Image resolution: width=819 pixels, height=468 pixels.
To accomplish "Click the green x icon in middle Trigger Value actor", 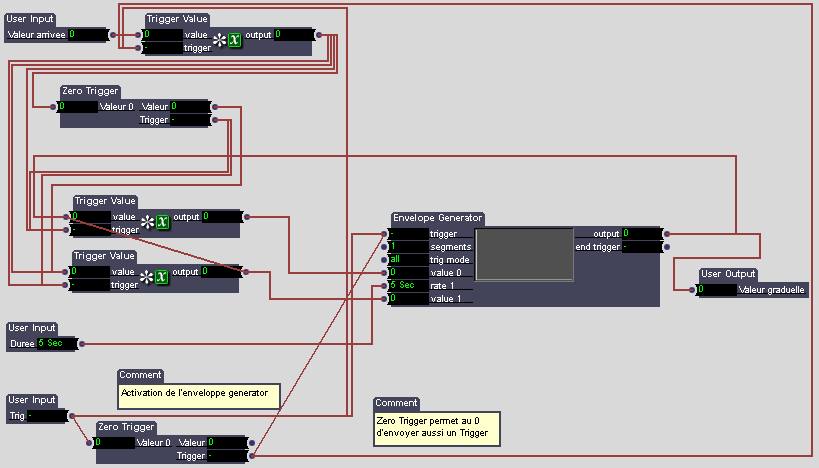I will [x=162, y=222].
